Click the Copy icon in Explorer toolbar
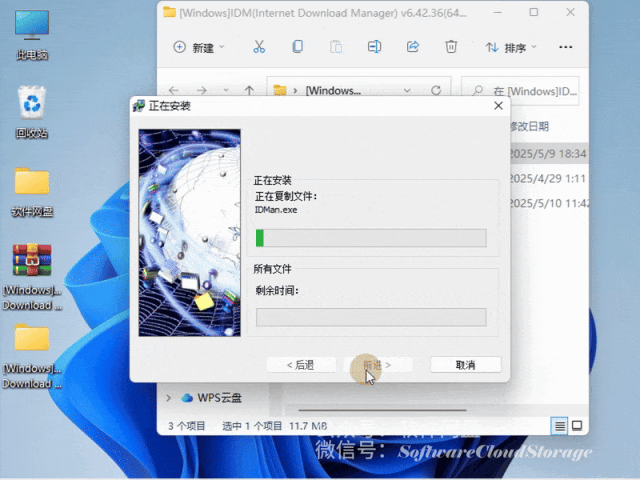The width and height of the screenshot is (640, 480). click(x=298, y=47)
